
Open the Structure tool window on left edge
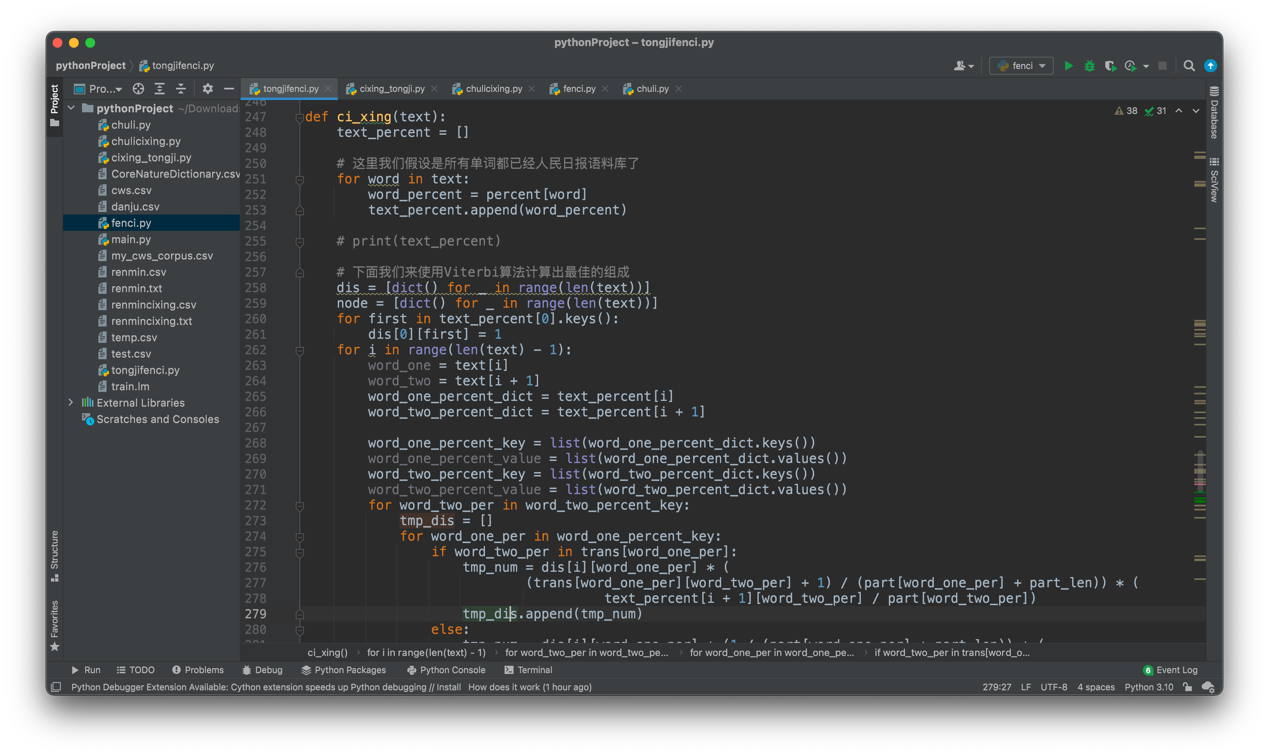[54, 555]
